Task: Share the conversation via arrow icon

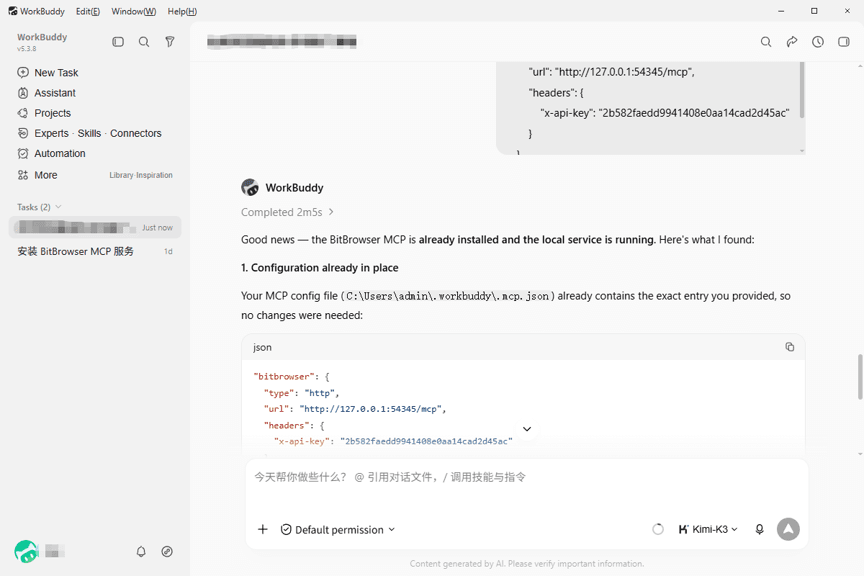Action: tap(792, 42)
